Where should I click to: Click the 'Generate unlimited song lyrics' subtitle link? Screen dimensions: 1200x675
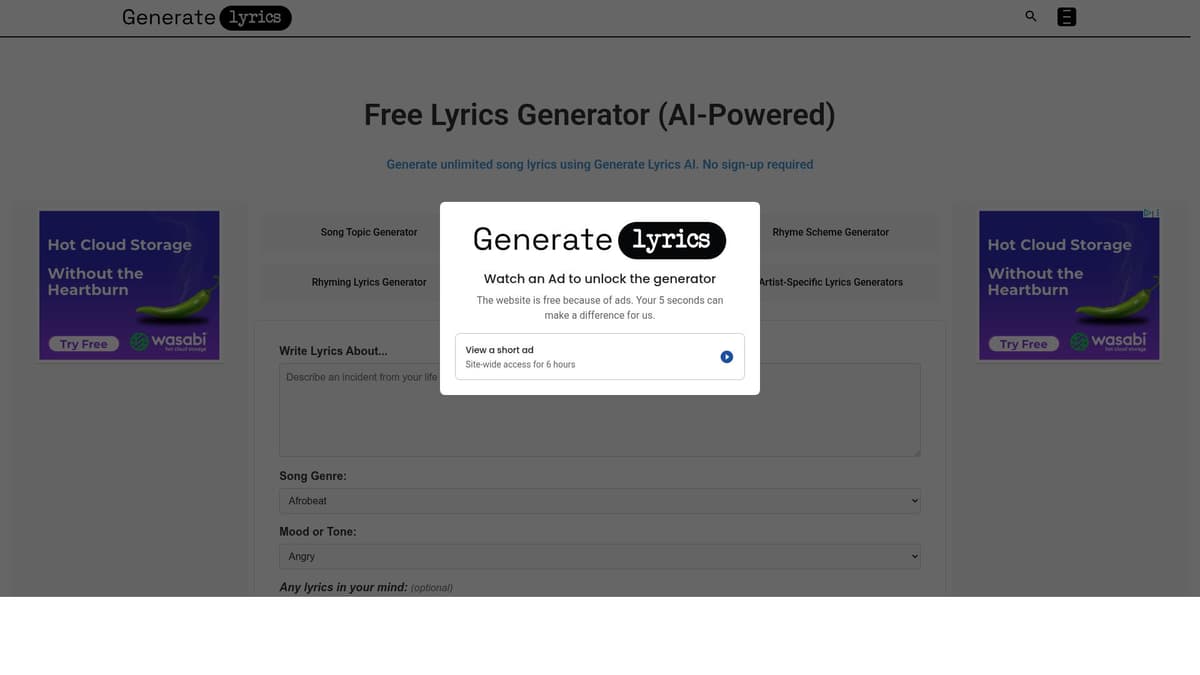(599, 164)
